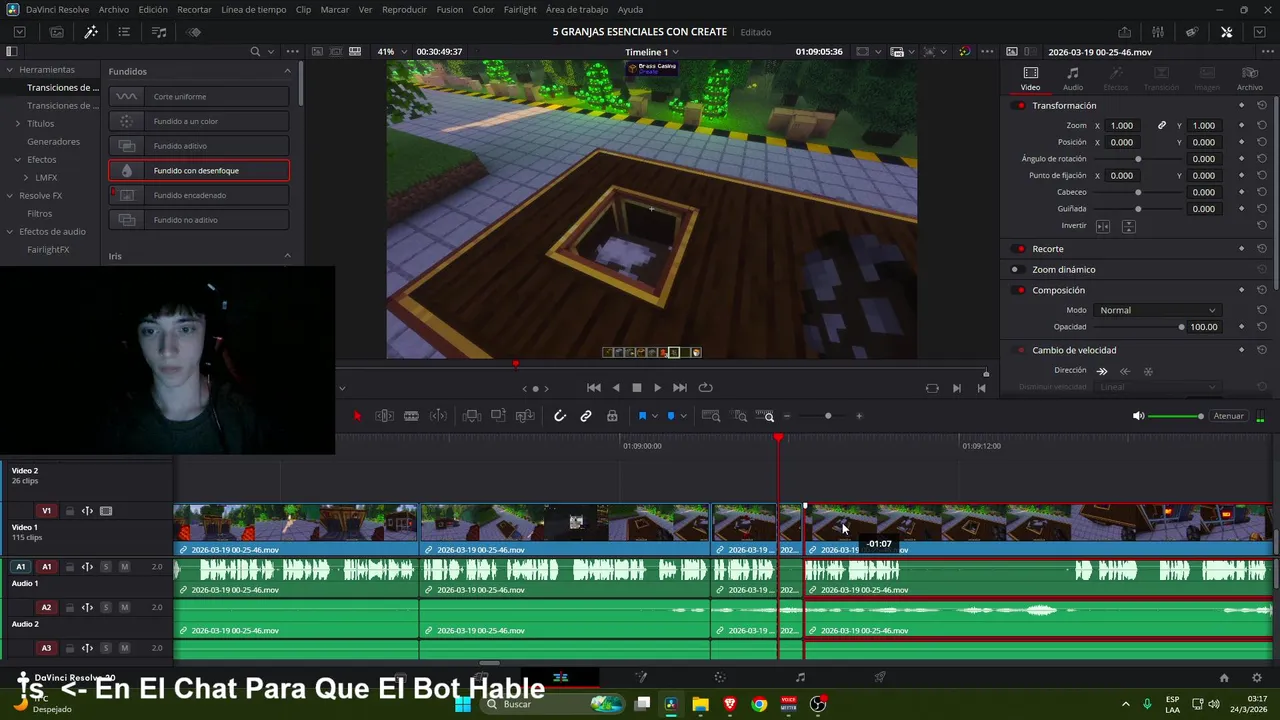Click flip horizontal Invertir icon
This screenshot has width=1280, height=720.
pyautogui.click(x=1103, y=226)
